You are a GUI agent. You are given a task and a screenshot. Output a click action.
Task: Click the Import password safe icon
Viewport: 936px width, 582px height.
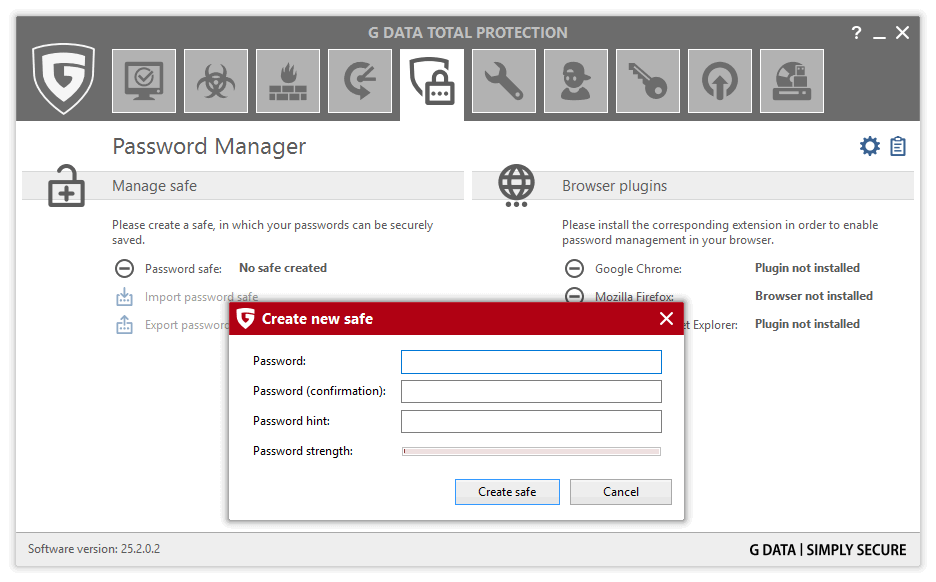click(124, 297)
